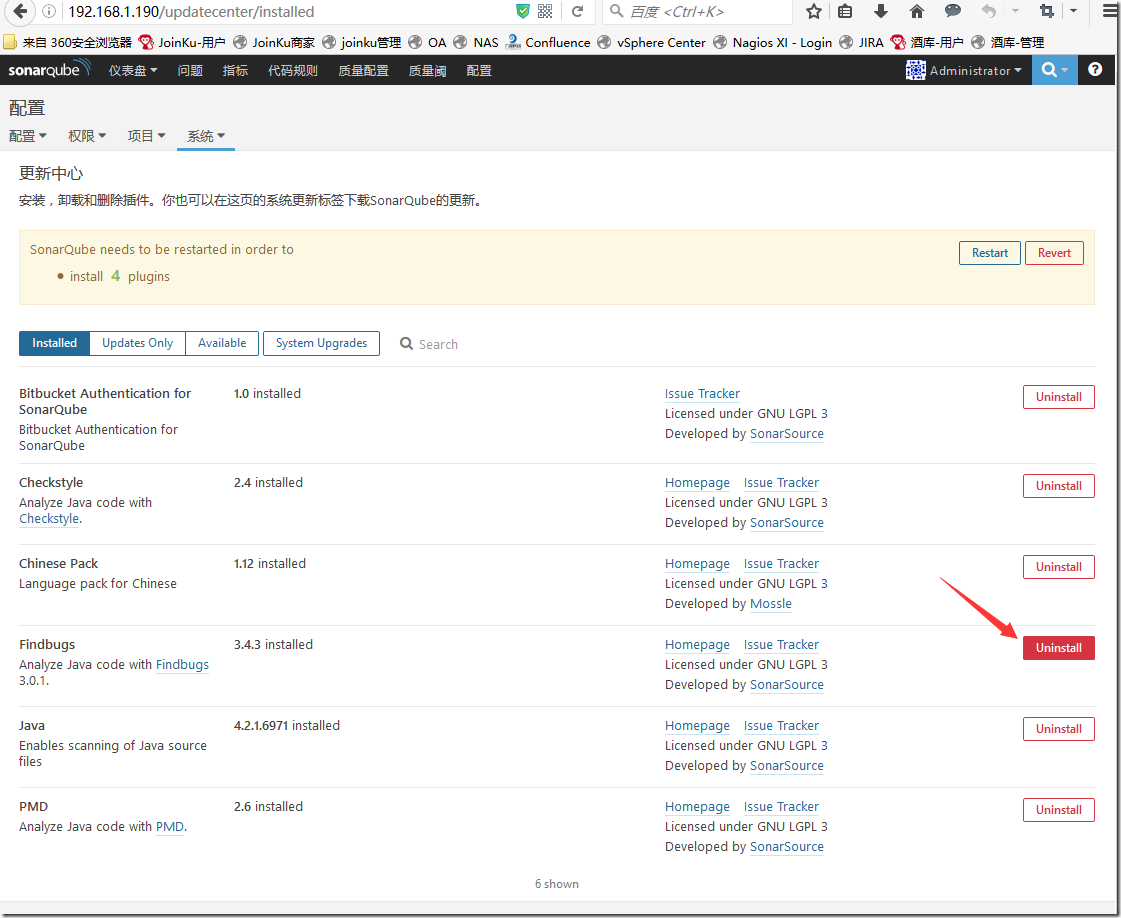This screenshot has width=1121, height=918.
Task: Open Issue Tracker for Bitbucket Authentication
Action: point(702,393)
